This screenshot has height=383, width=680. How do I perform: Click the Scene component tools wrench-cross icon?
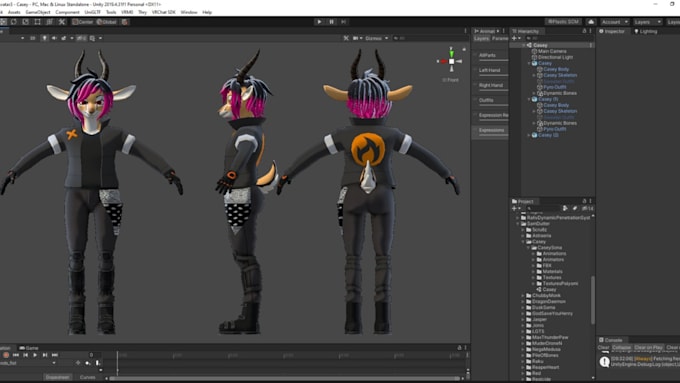coord(346,38)
